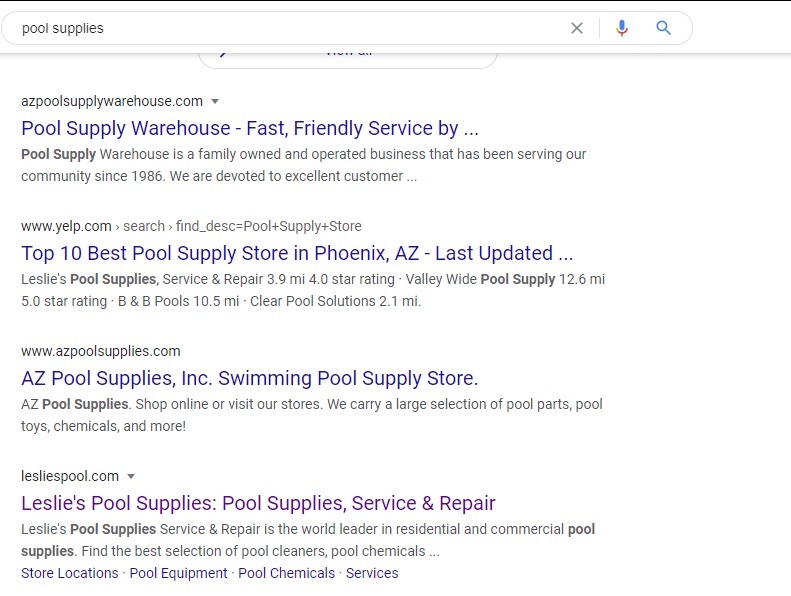Open 'Pool Supply Warehouse - Fast, Friendly Service' result
The height and width of the screenshot is (596, 791).
pos(250,128)
